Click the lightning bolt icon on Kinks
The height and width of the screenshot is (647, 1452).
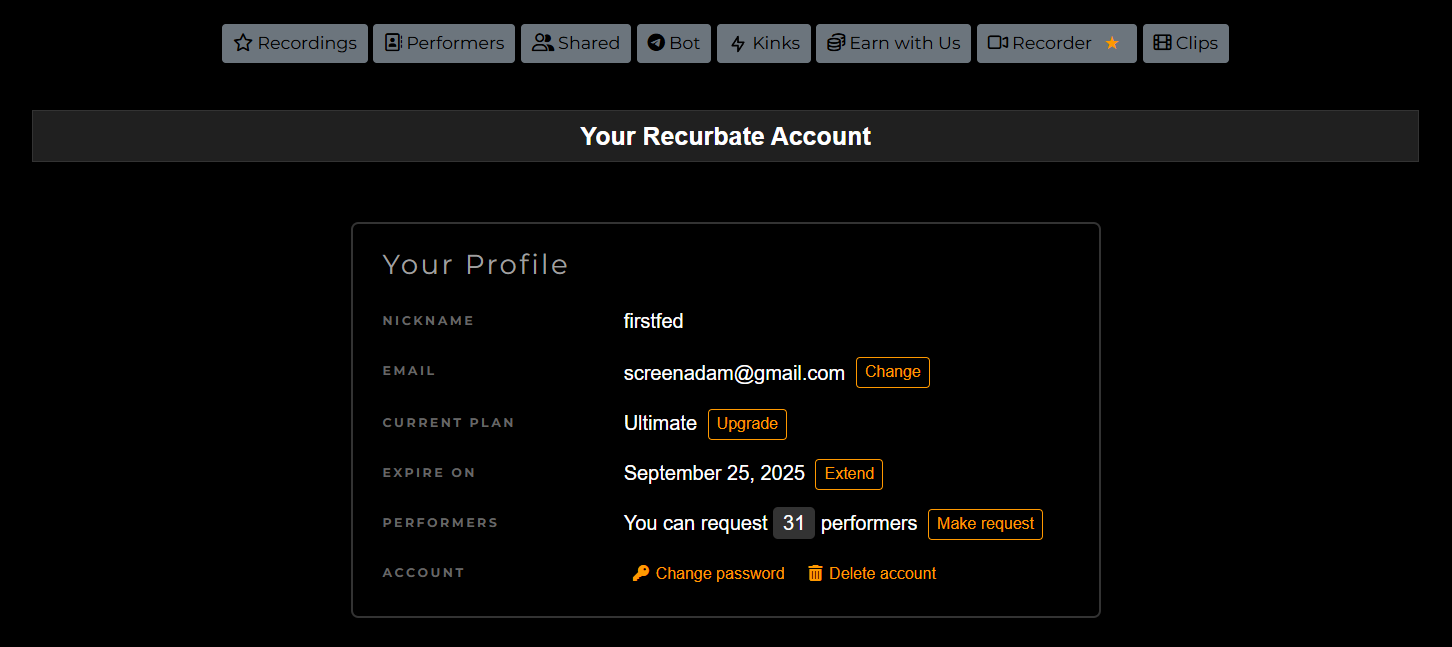point(738,44)
